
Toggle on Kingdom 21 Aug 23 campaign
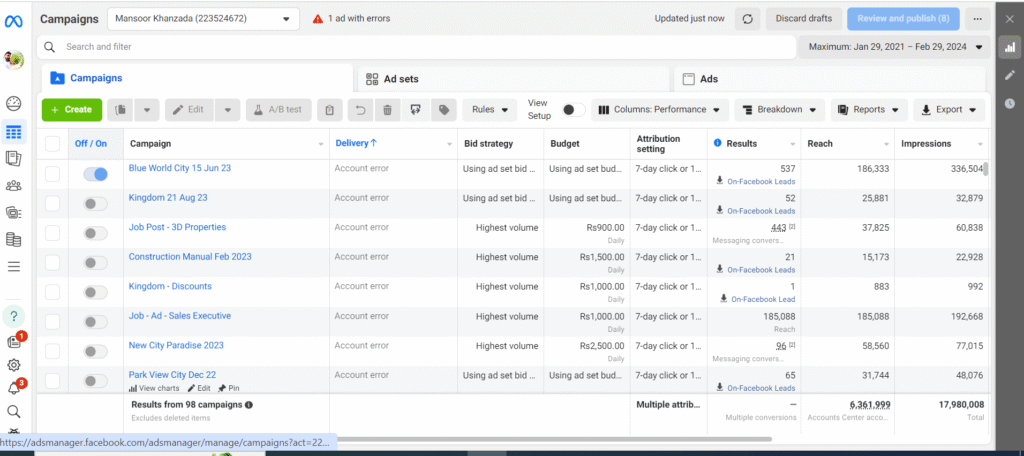pos(95,204)
